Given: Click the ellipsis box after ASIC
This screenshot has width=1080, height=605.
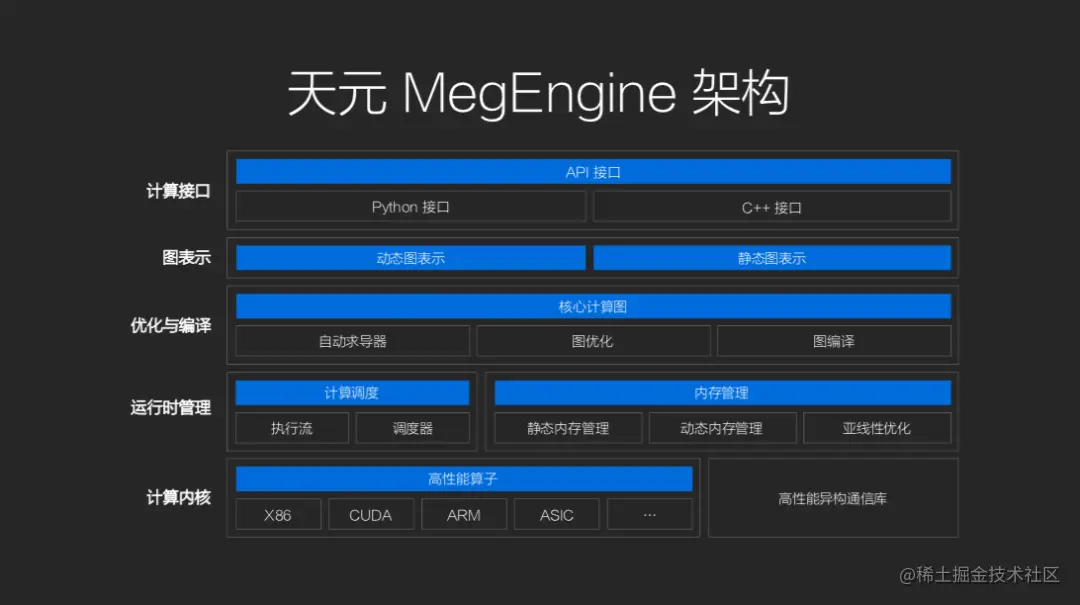Looking at the screenshot, I should pos(650,515).
